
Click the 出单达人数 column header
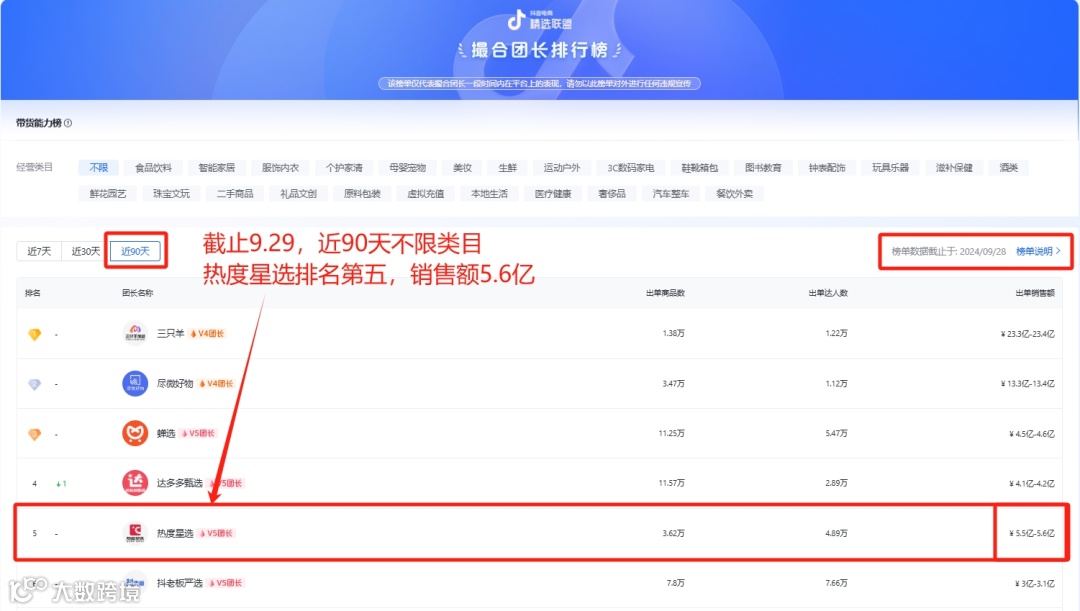[x=828, y=293]
